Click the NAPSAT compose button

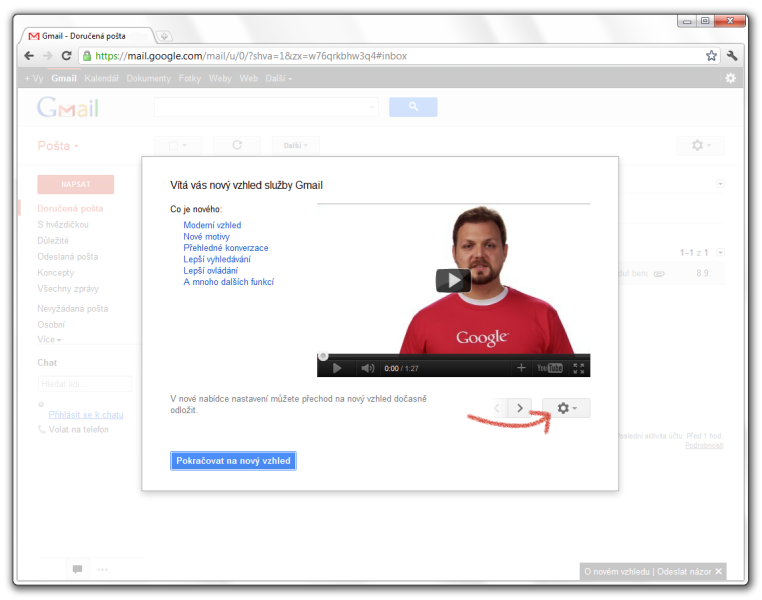tap(76, 184)
